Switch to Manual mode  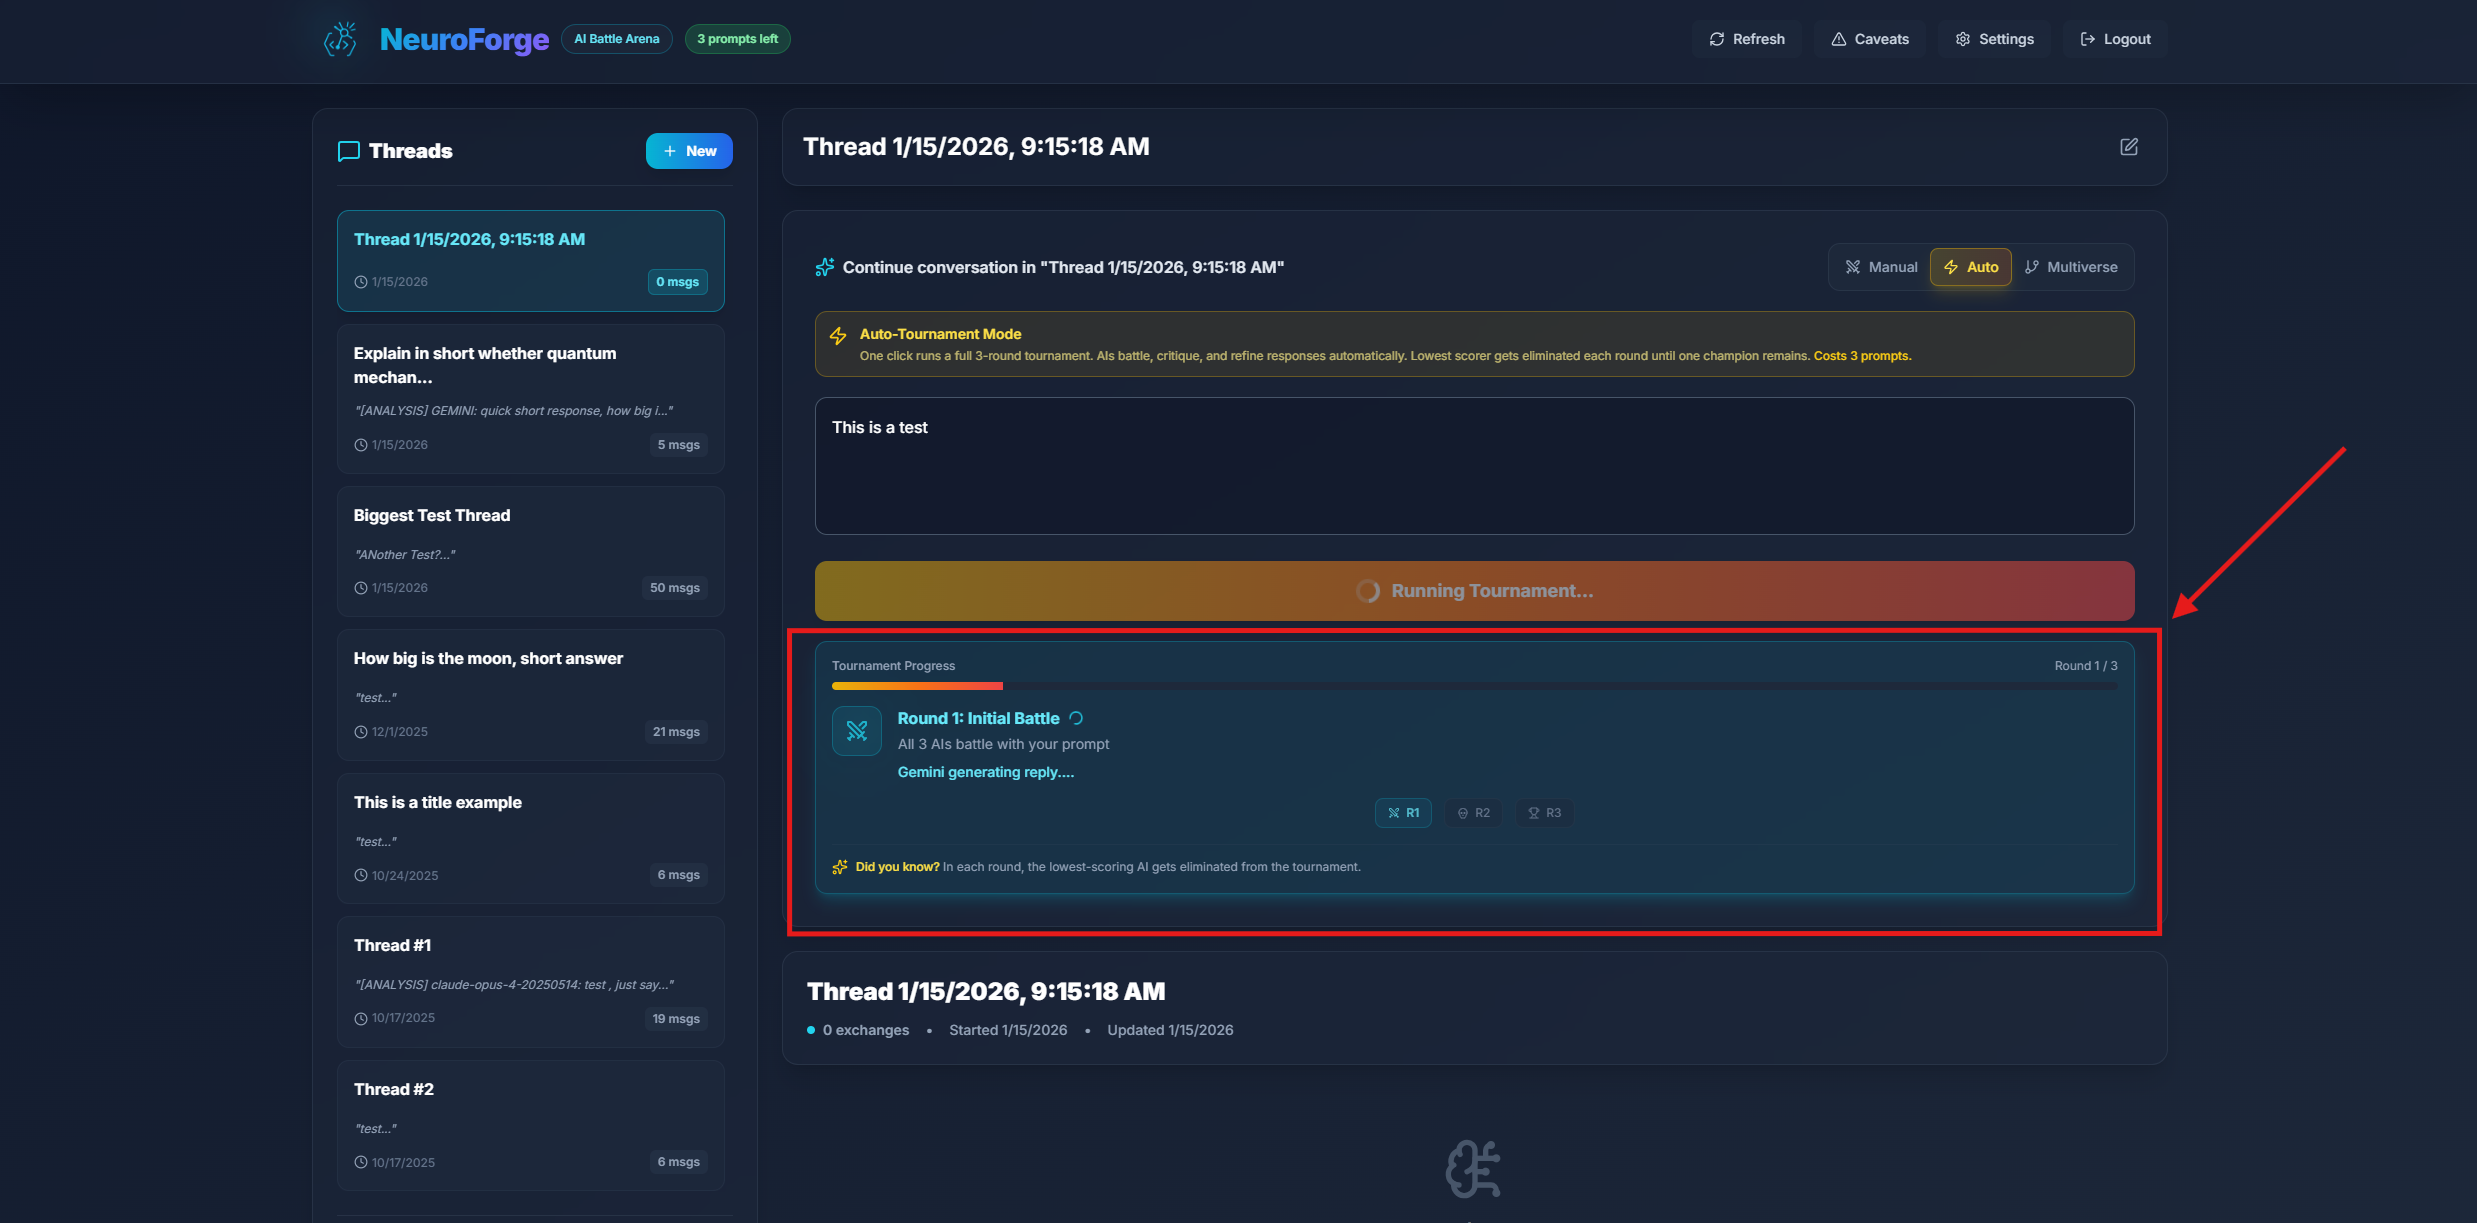pos(1881,267)
